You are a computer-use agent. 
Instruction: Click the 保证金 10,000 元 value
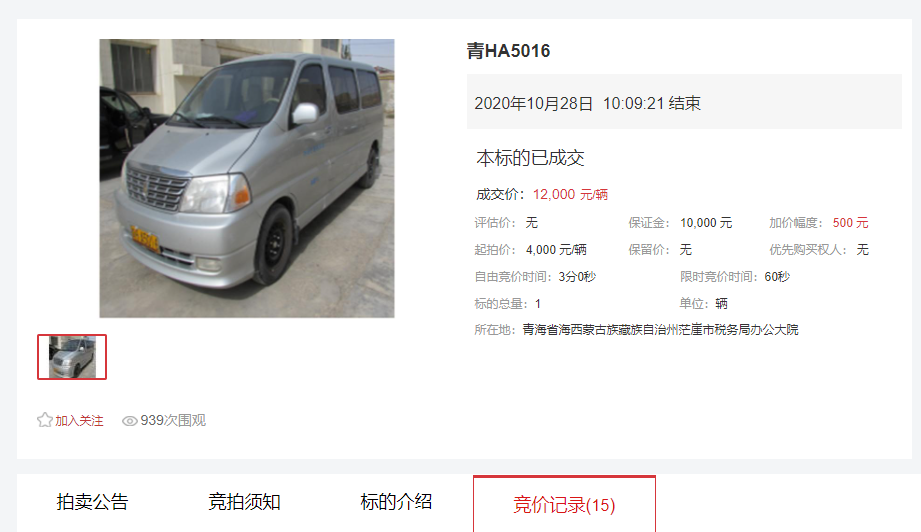(706, 223)
